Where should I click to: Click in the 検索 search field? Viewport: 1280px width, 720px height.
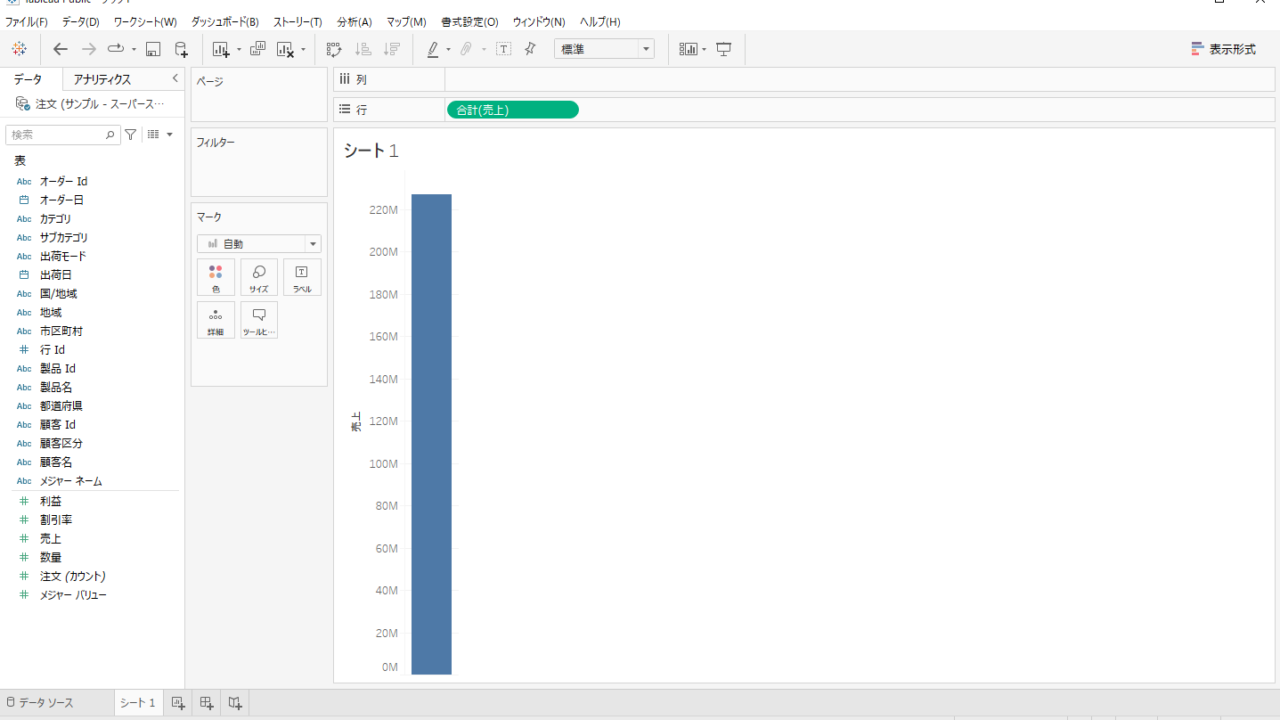[x=63, y=134]
